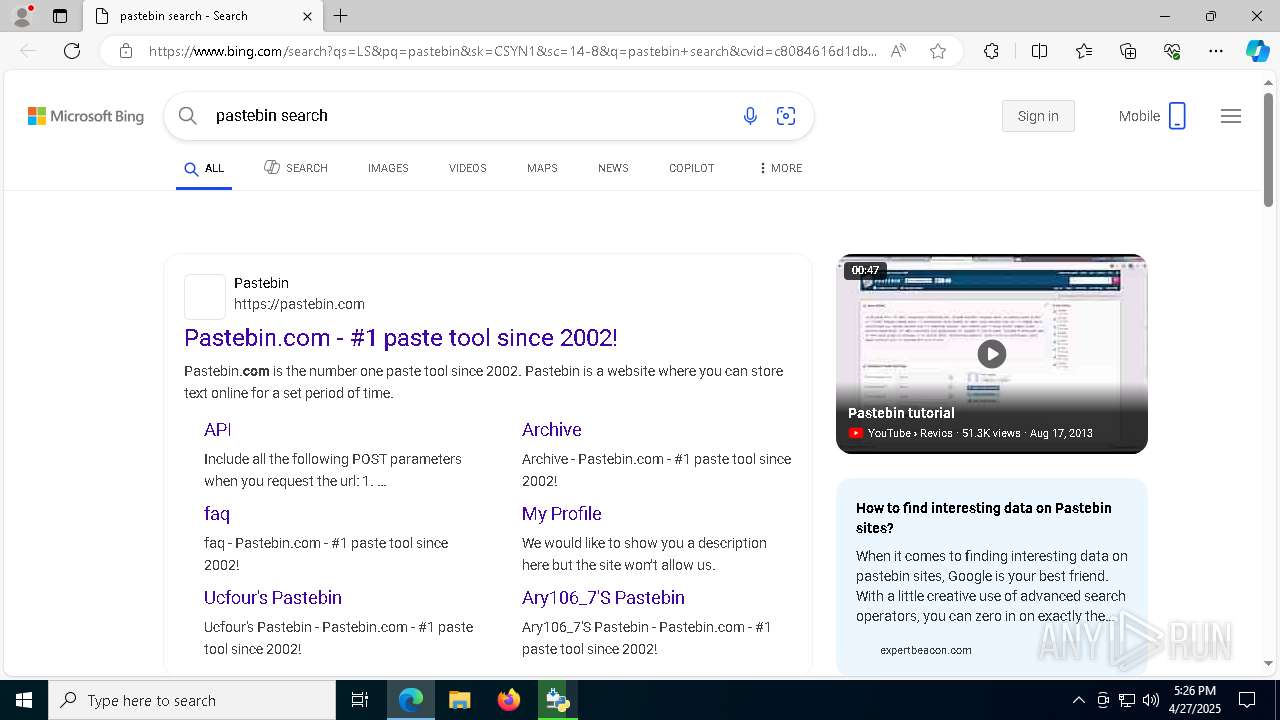Image resolution: width=1280 pixels, height=720 pixels.
Task: Open the https://pastebin.com URL text
Action: click(x=299, y=304)
